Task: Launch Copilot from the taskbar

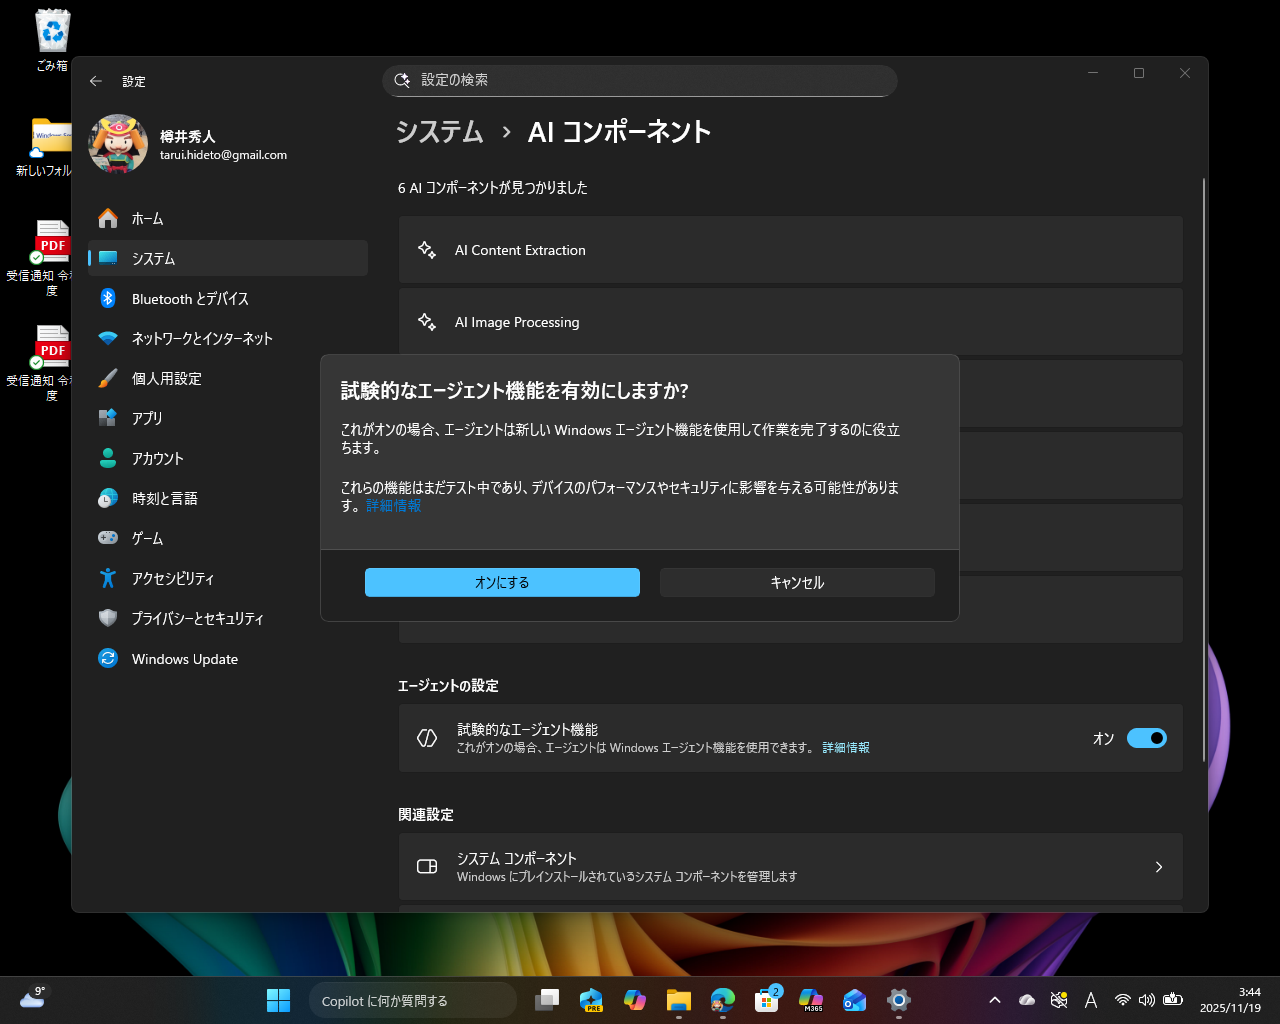Action: [x=412, y=1000]
